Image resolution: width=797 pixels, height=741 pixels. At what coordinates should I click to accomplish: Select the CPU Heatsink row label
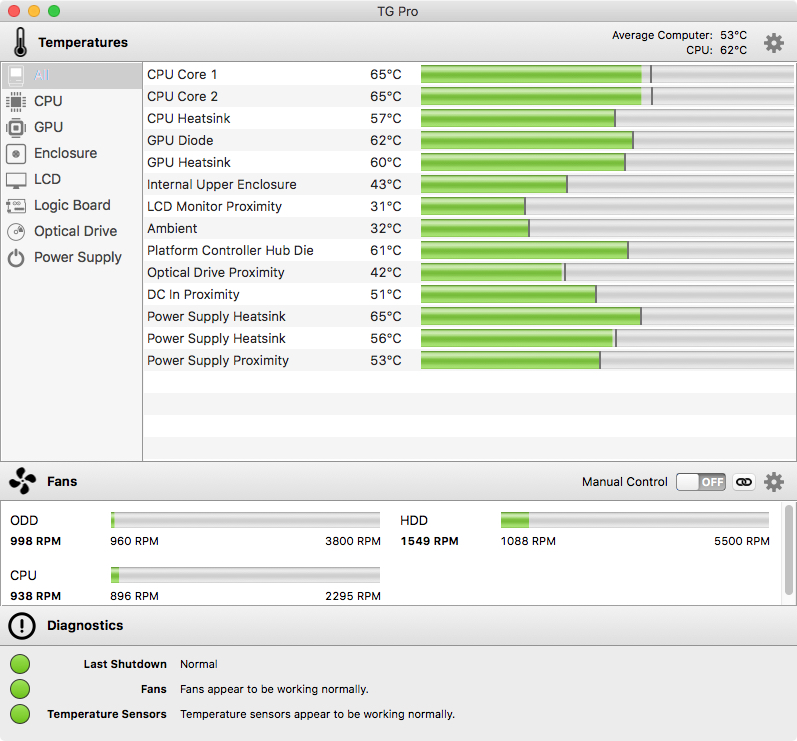(189, 118)
